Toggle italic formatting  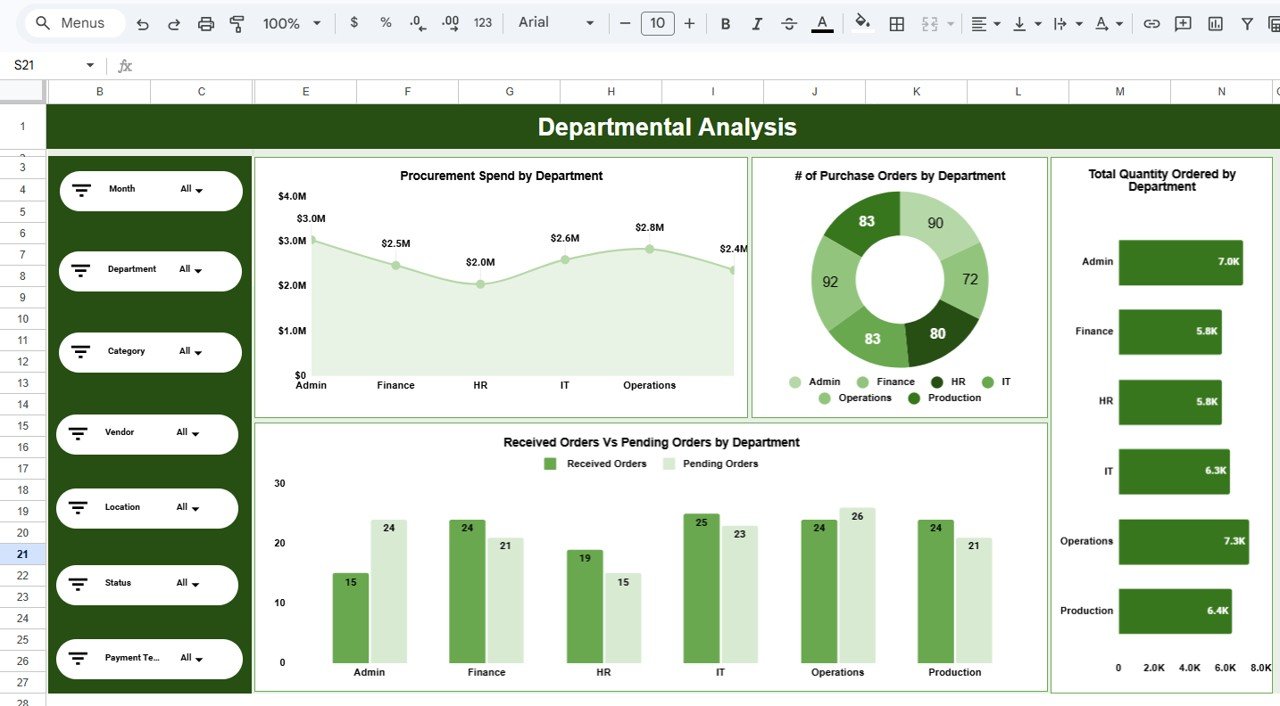pos(757,22)
